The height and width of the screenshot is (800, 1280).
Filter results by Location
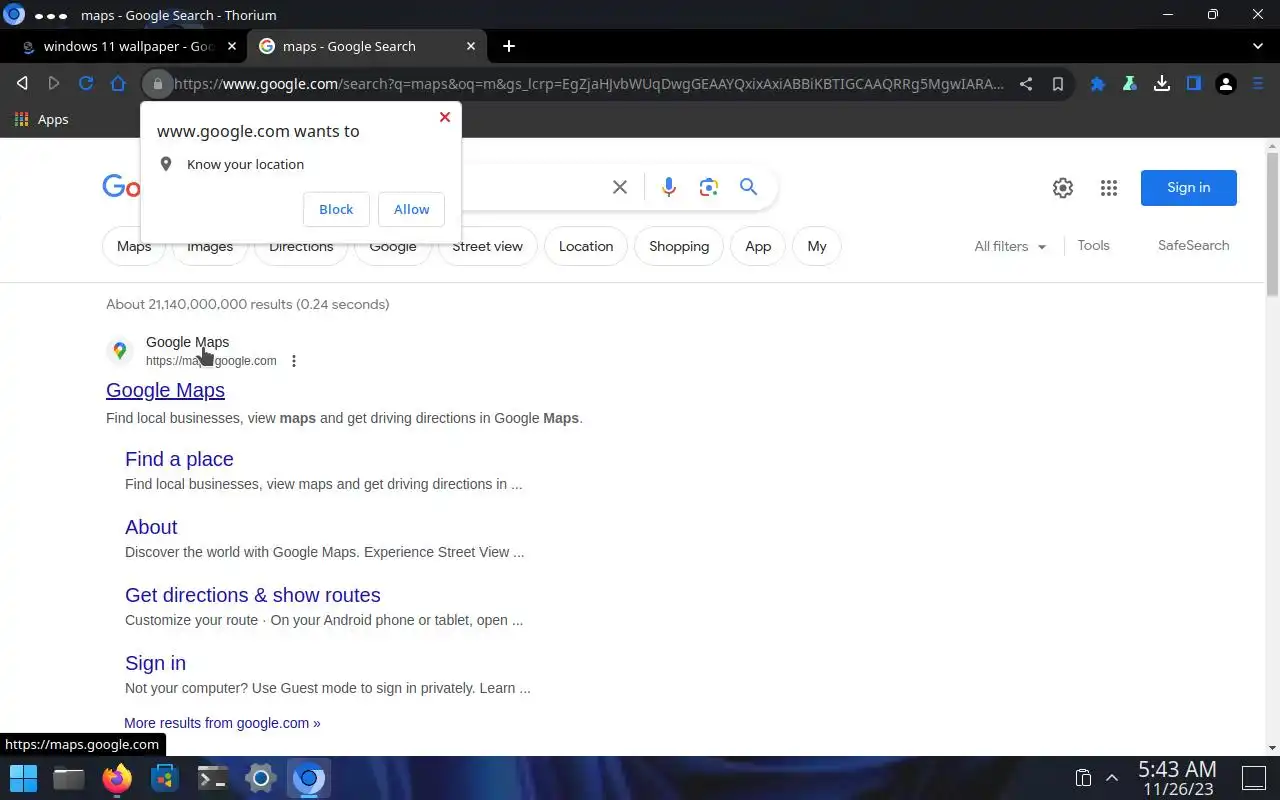coord(586,246)
